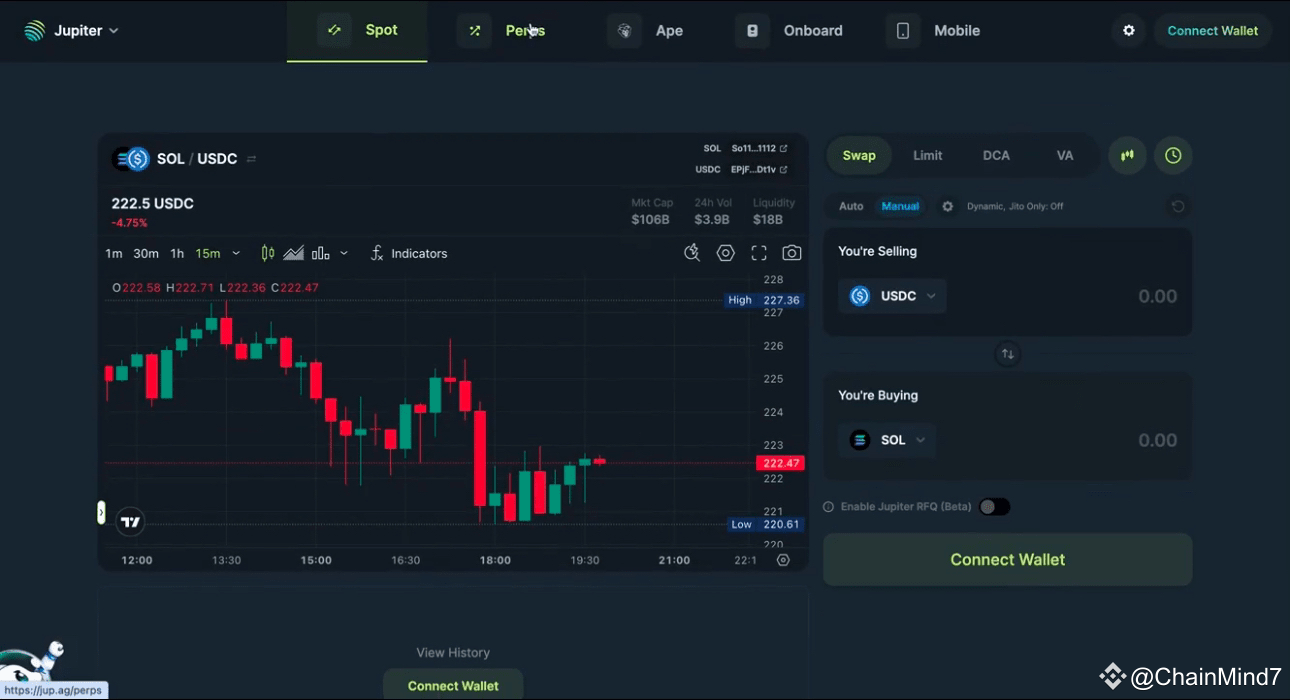Select the area chart type icon

[293, 254]
